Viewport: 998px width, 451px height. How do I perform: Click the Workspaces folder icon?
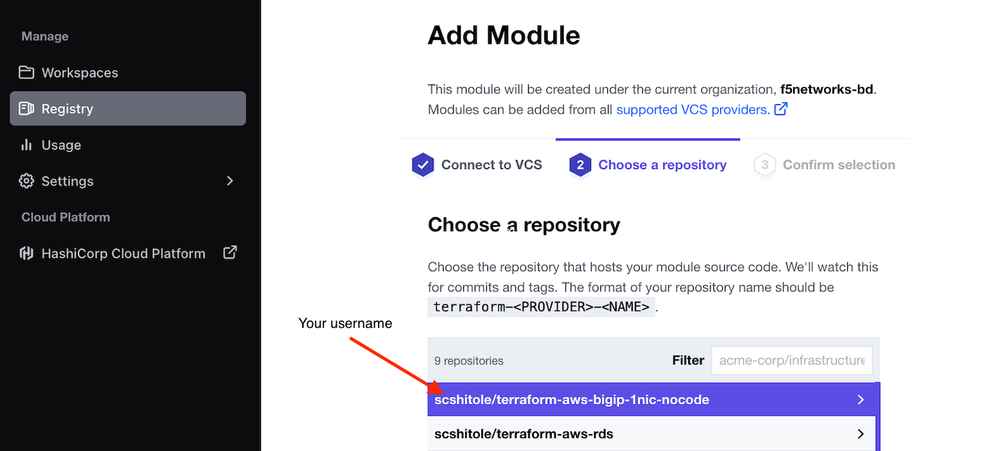26,73
